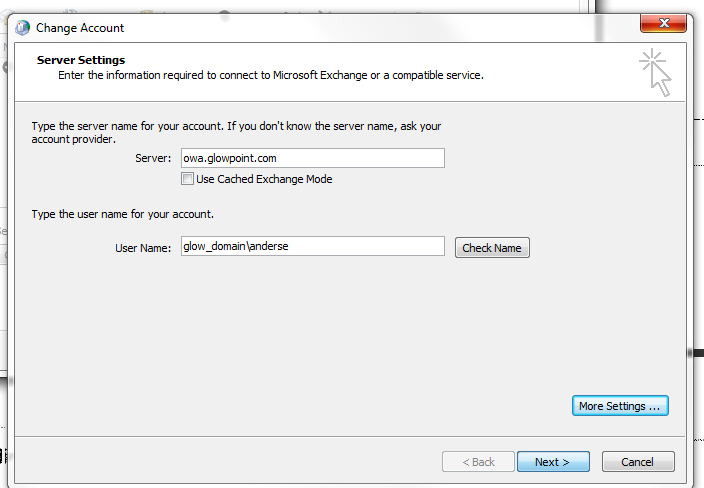Image resolution: width=704 pixels, height=488 pixels.
Task: Proceed with the Next button
Action: pos(552,462)
